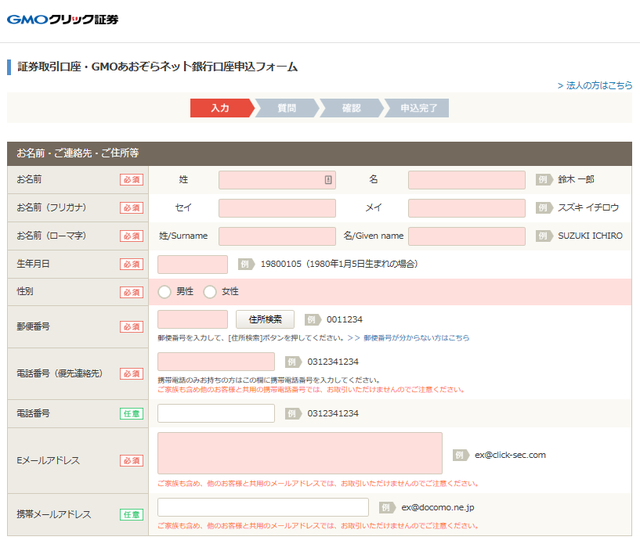Focus the 姓 name input field
The height and width of the screenshot is (544, 640).
pos(277,180)
